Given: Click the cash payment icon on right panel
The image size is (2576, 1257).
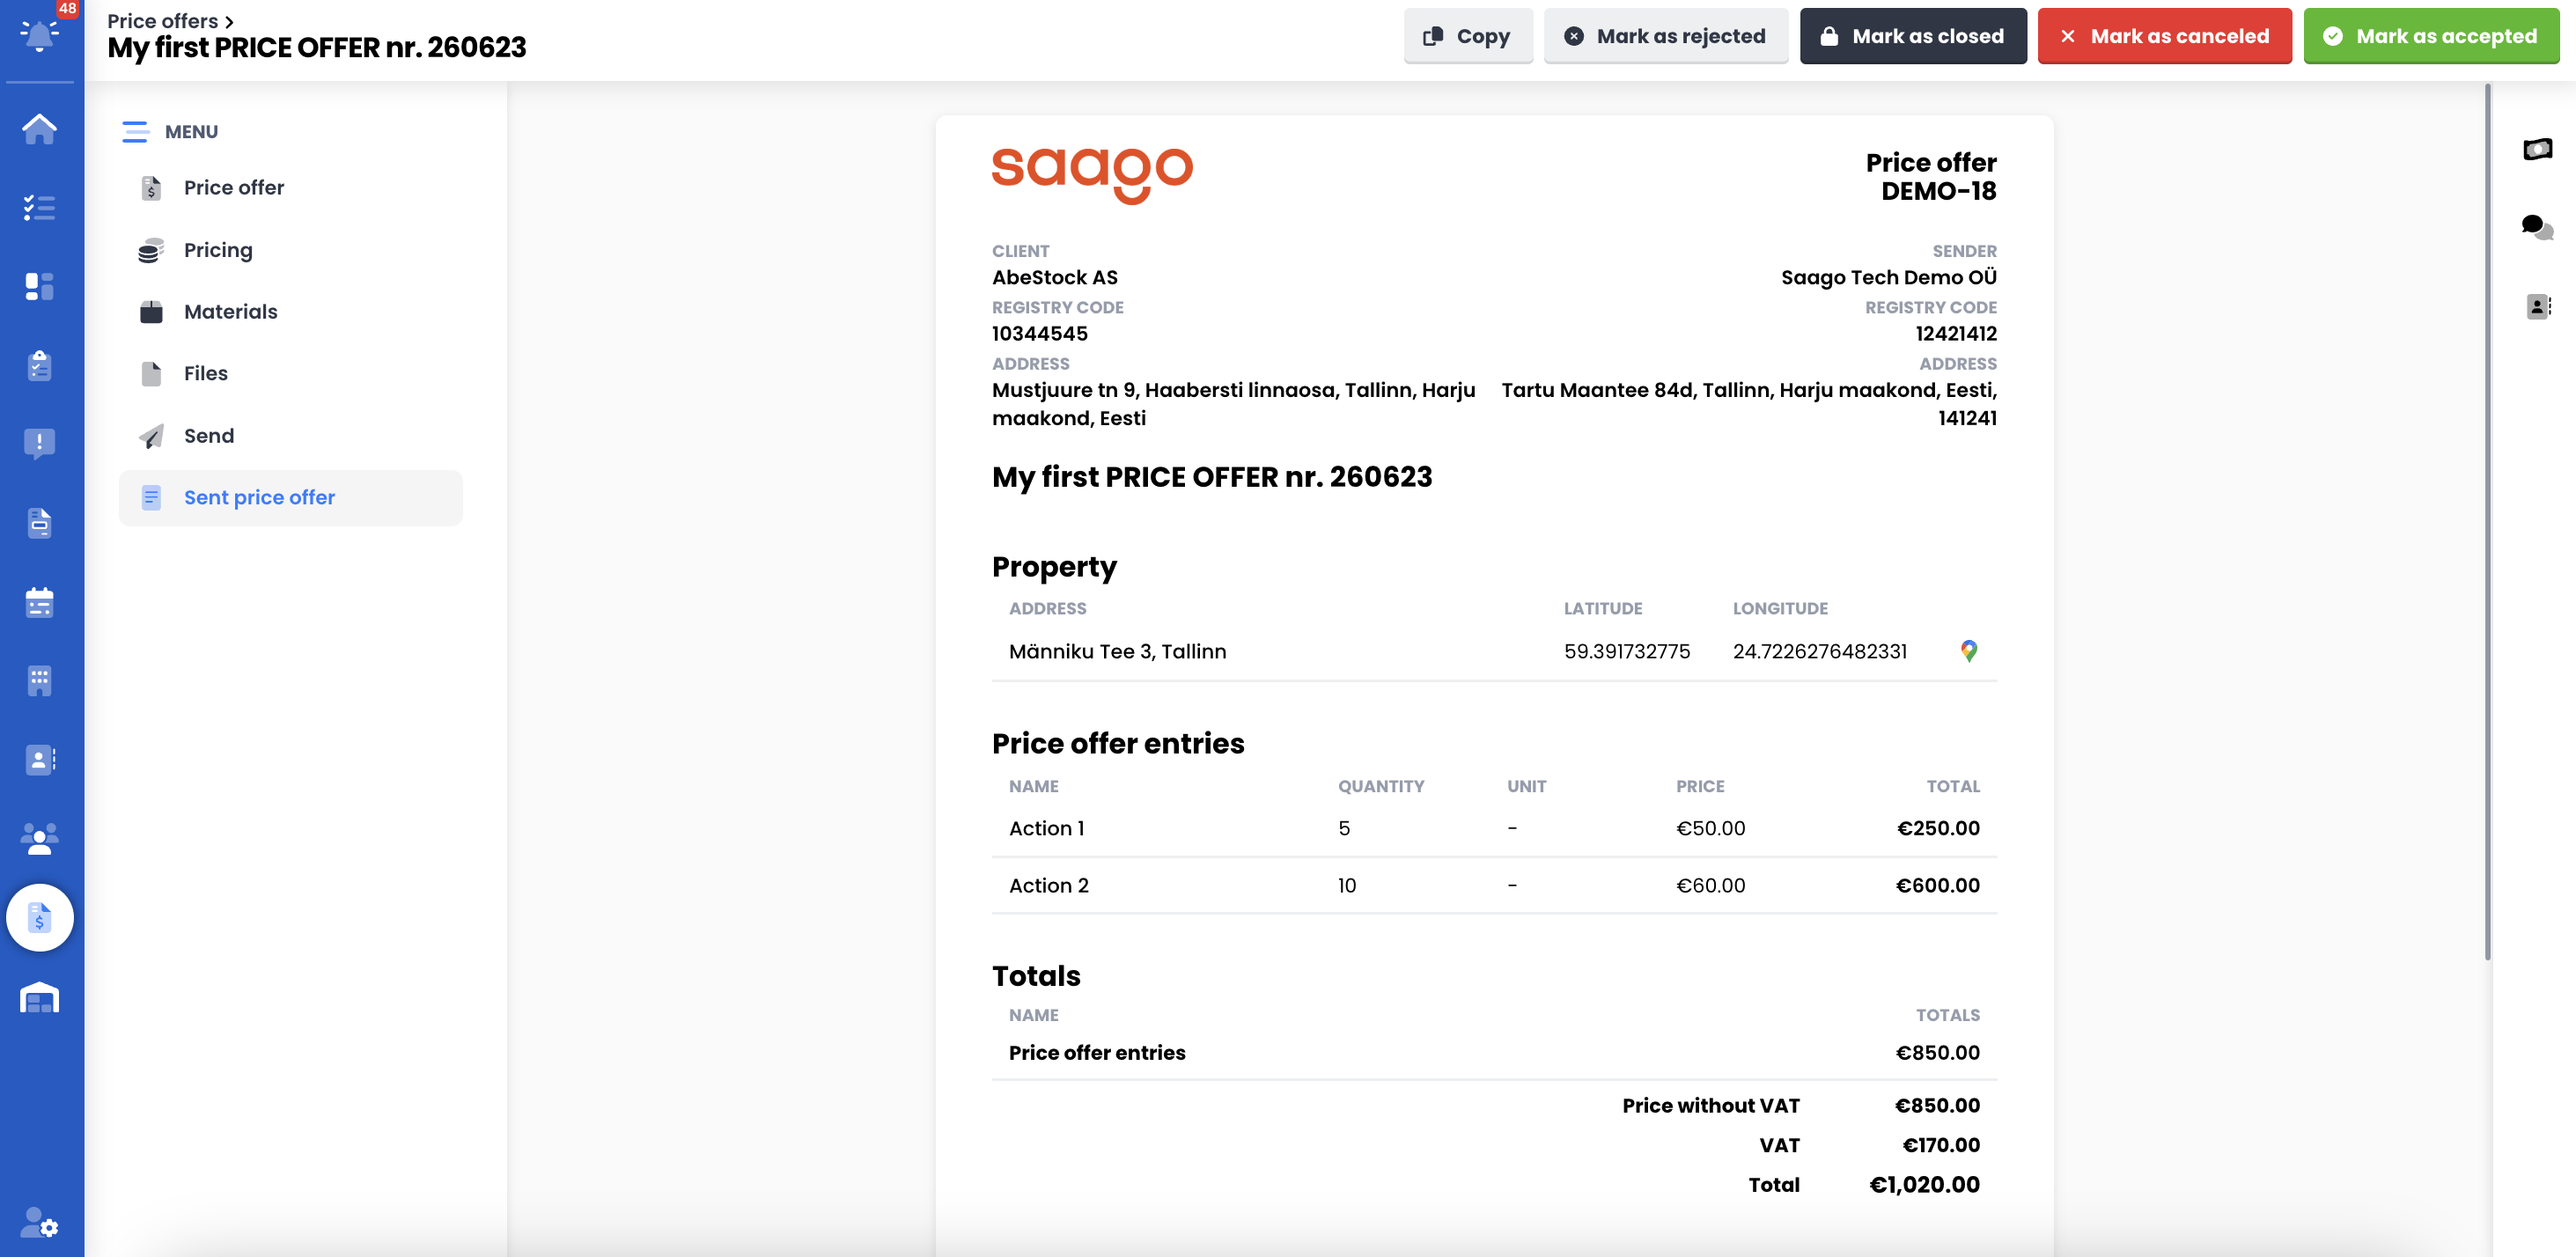Looking at the screenshot, I should pyautogui.click(x=2537, y=150).
